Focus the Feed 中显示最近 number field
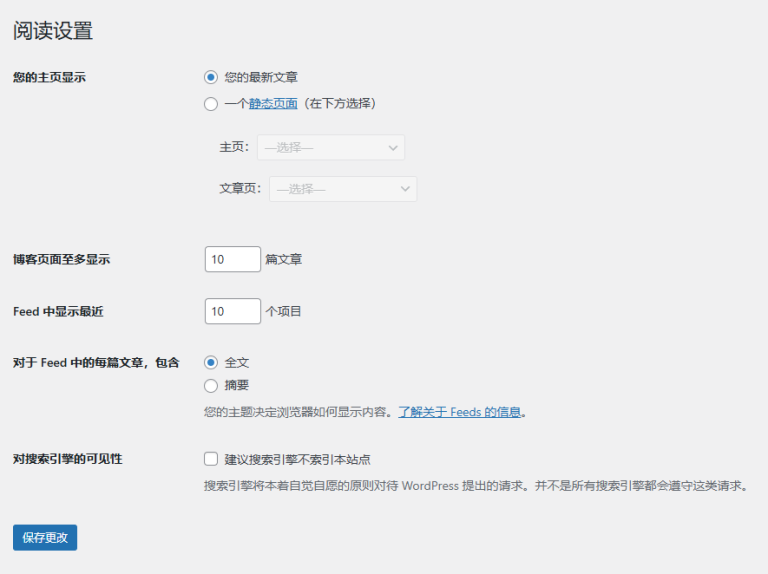Screen dimensions: 768x574 (232, 311)
